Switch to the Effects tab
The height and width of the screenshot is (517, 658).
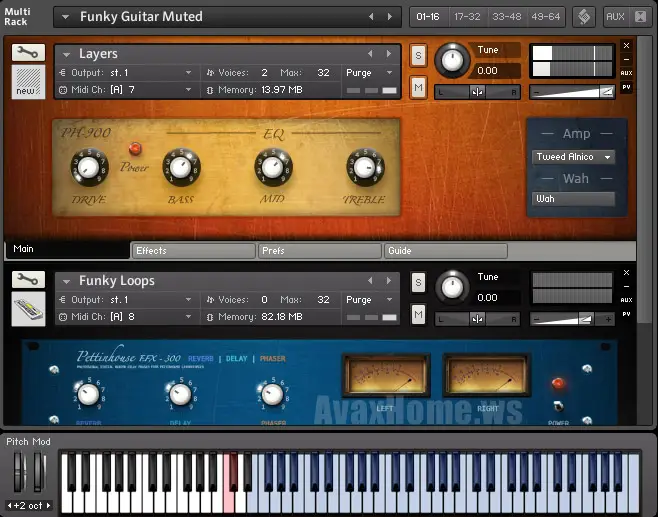click(x=193, y=251)
